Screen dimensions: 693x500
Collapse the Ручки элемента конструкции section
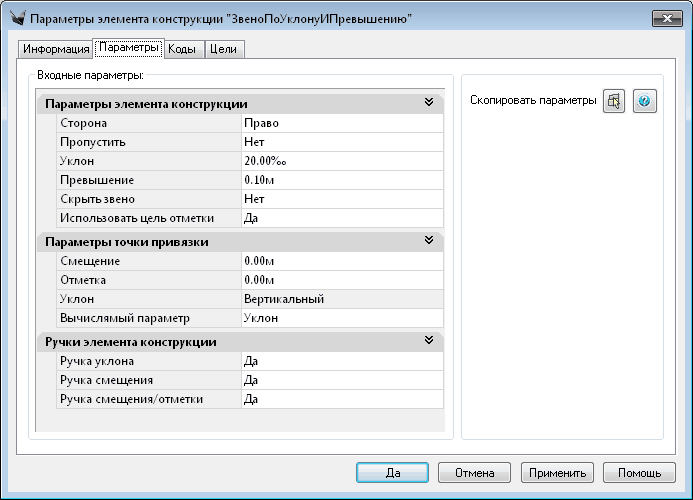click(429, 341)
